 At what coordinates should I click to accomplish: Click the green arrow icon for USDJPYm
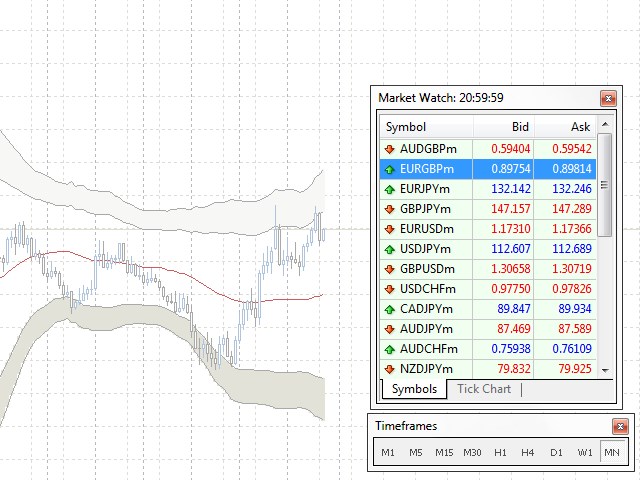pyautogui.click(x=389, y=249)
